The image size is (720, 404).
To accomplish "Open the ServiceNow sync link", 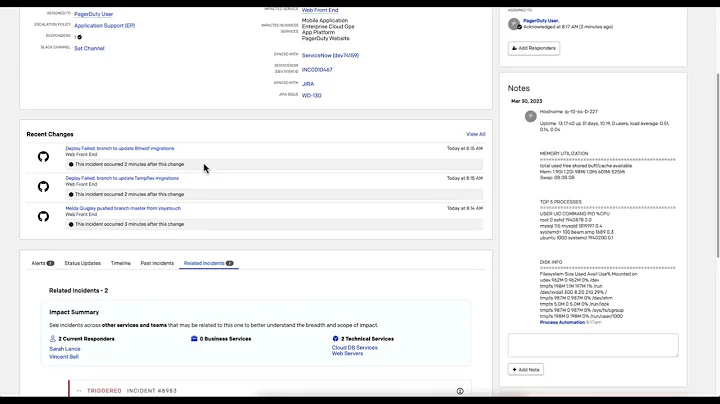I will click(x=330, y=55).
